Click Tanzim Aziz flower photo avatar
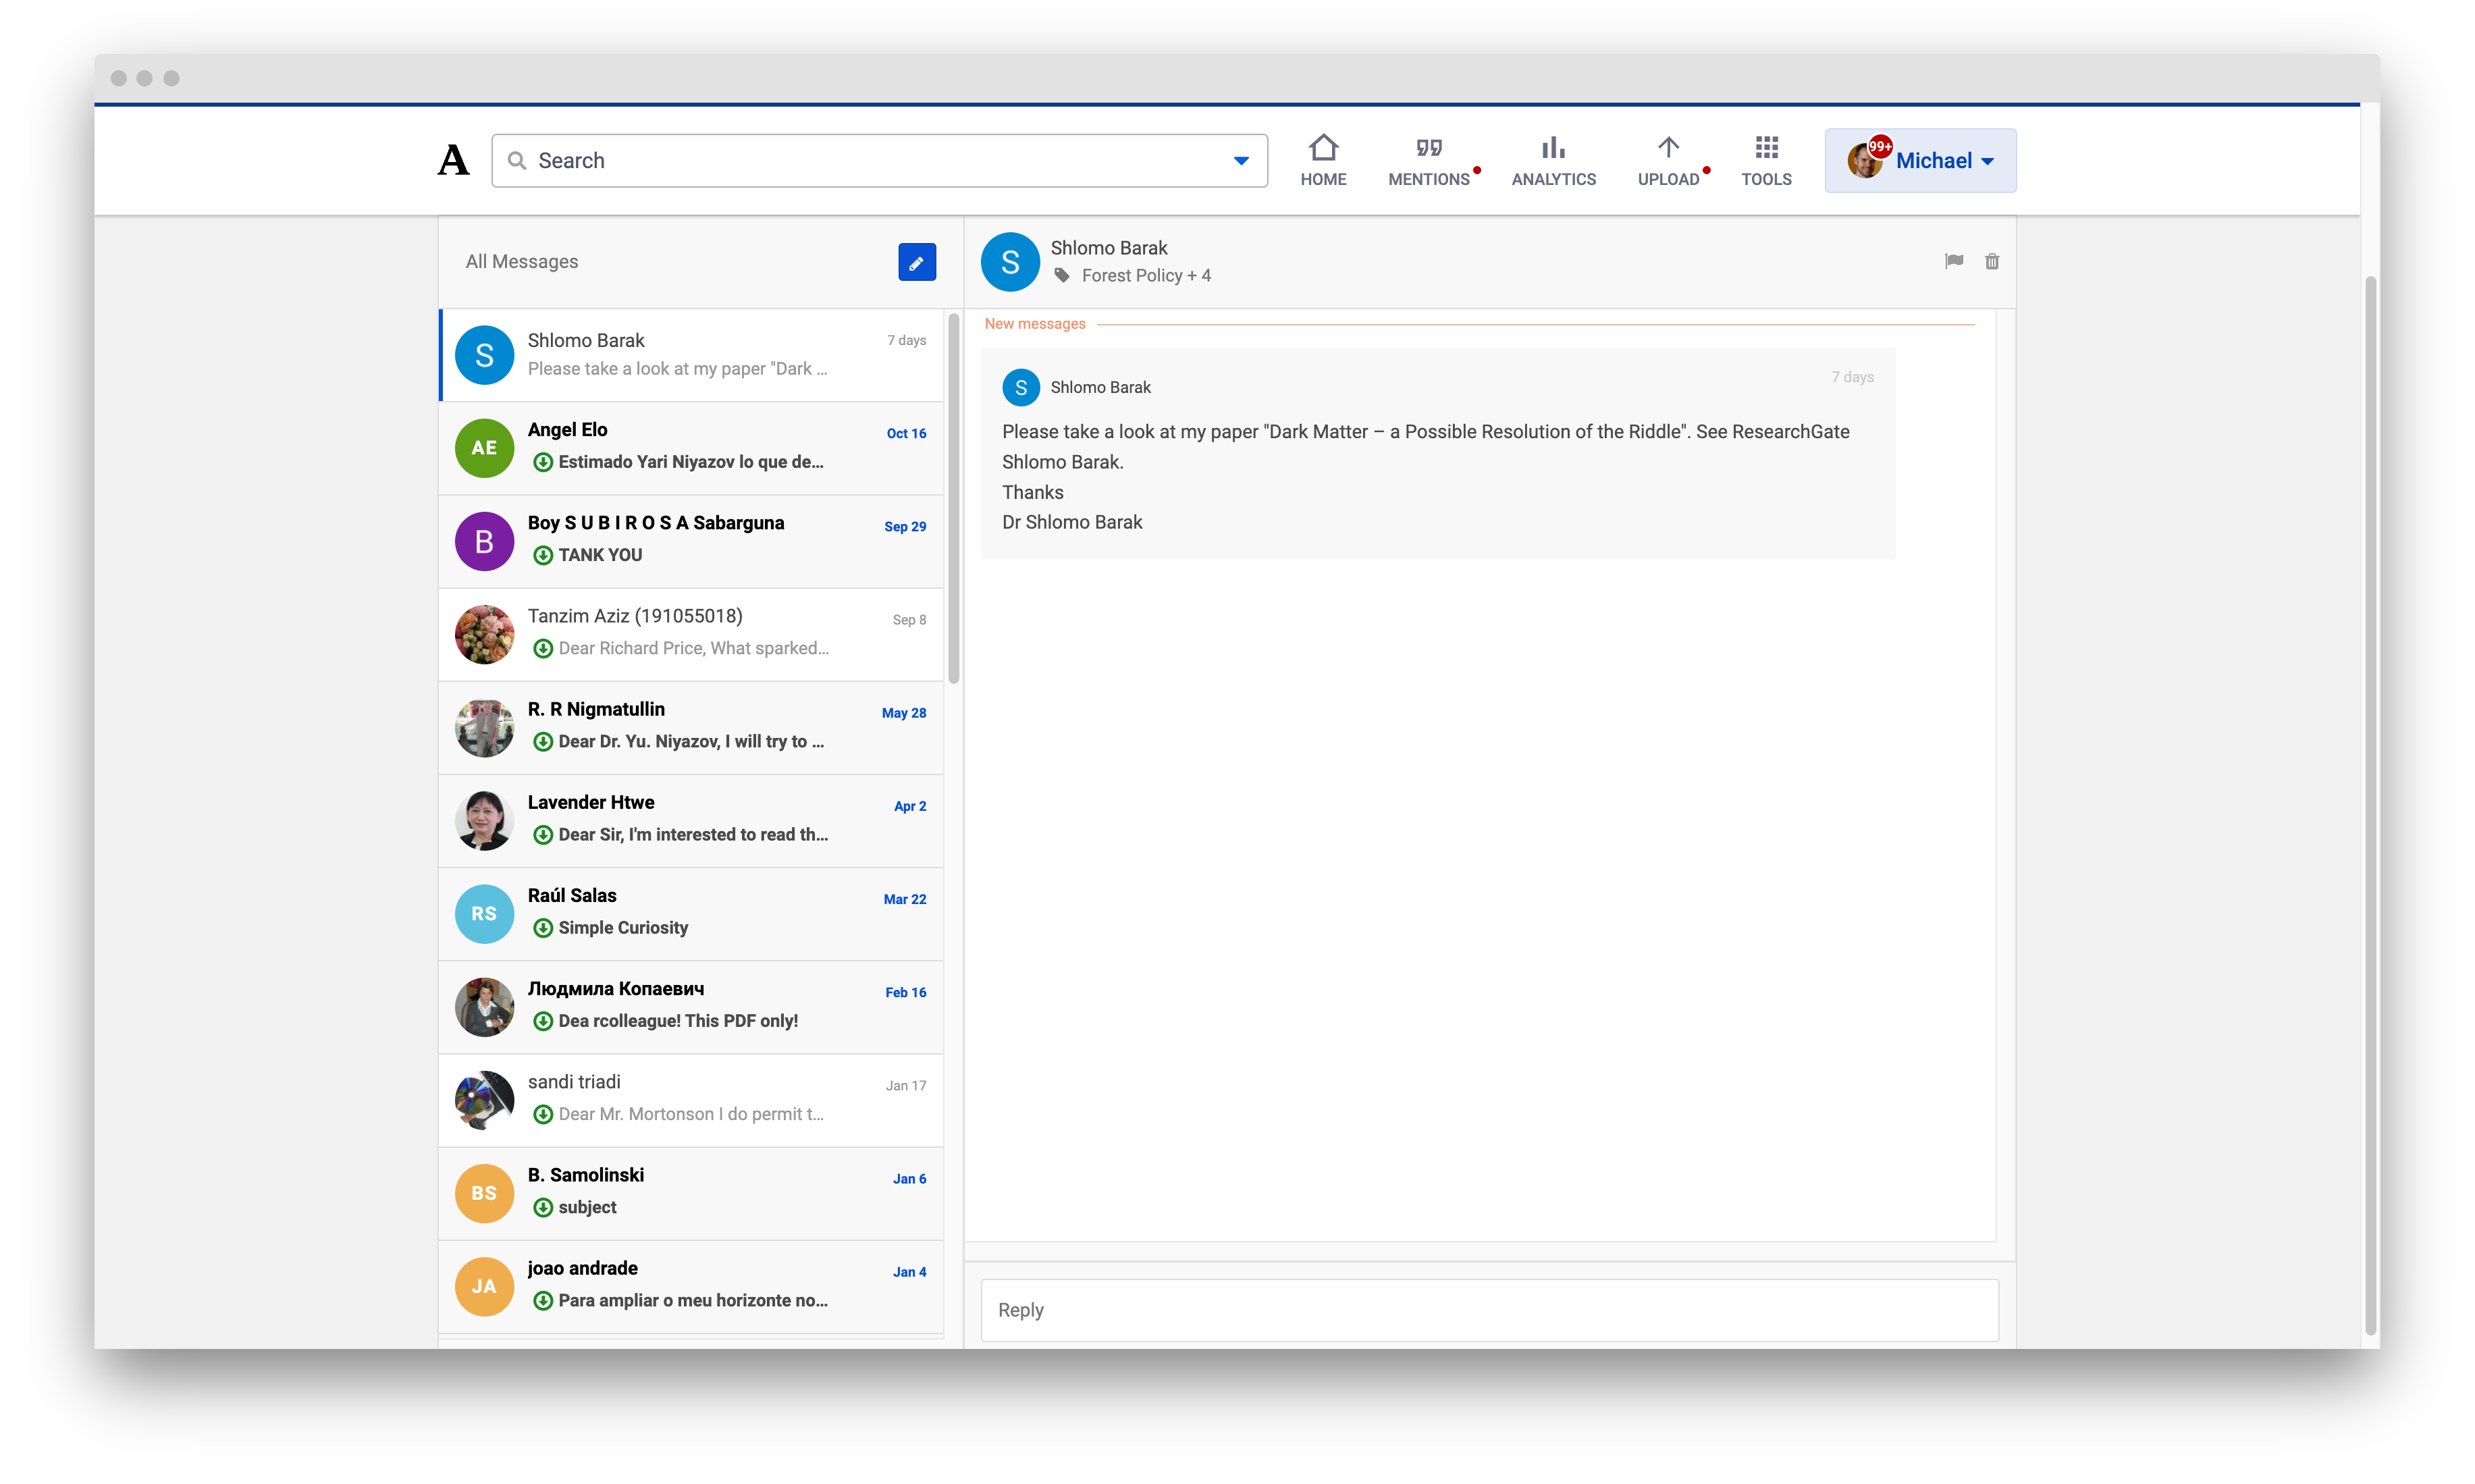 tap(484, 634)
